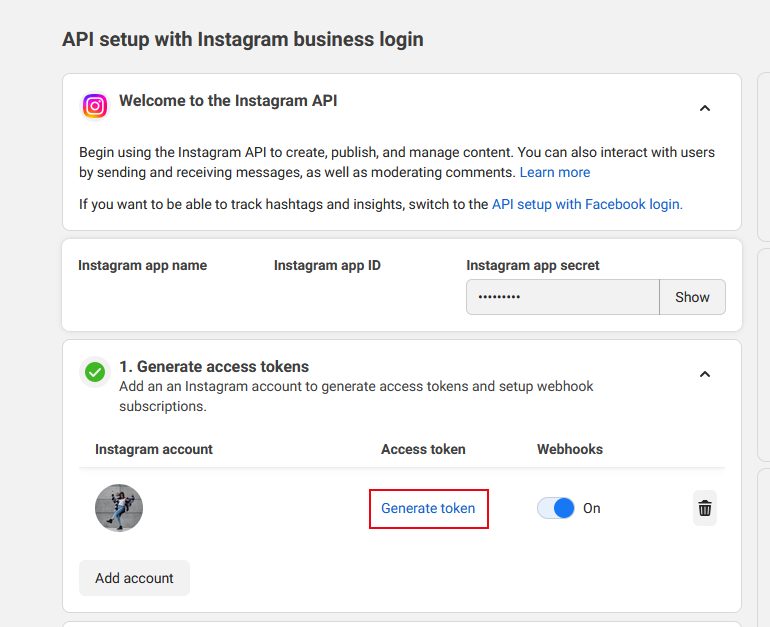The height and width of the screenshot is (627, 770).
Task: Click the Webhooks column header
Action: [x=570, y=449]
